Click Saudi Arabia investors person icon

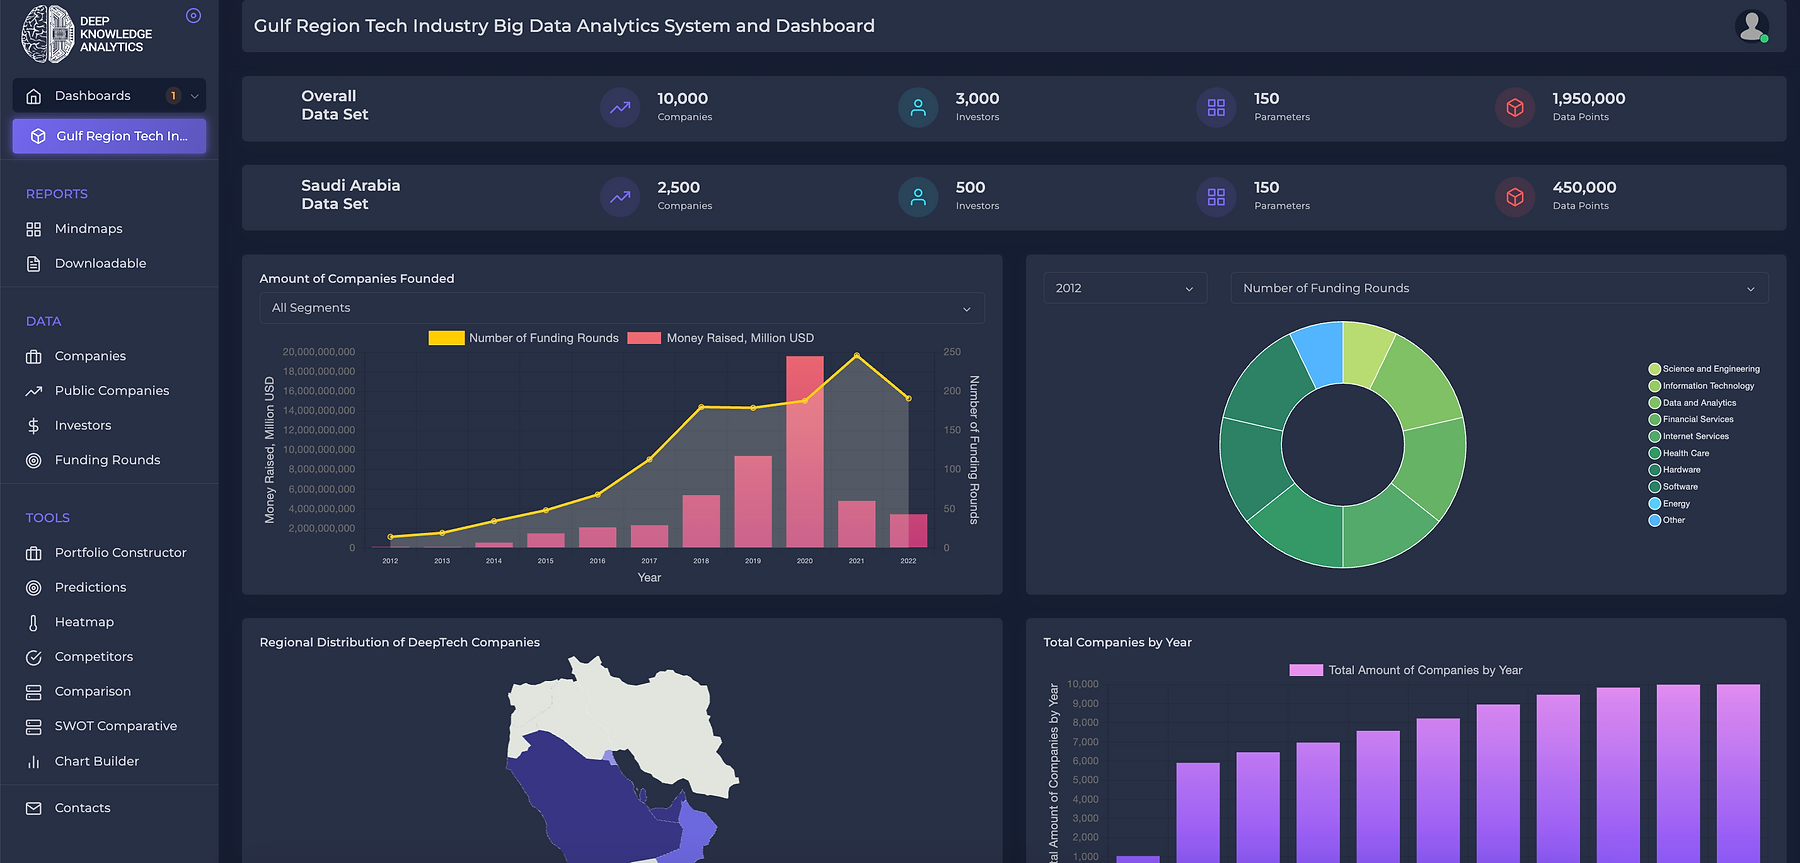(x=918, y=196)
